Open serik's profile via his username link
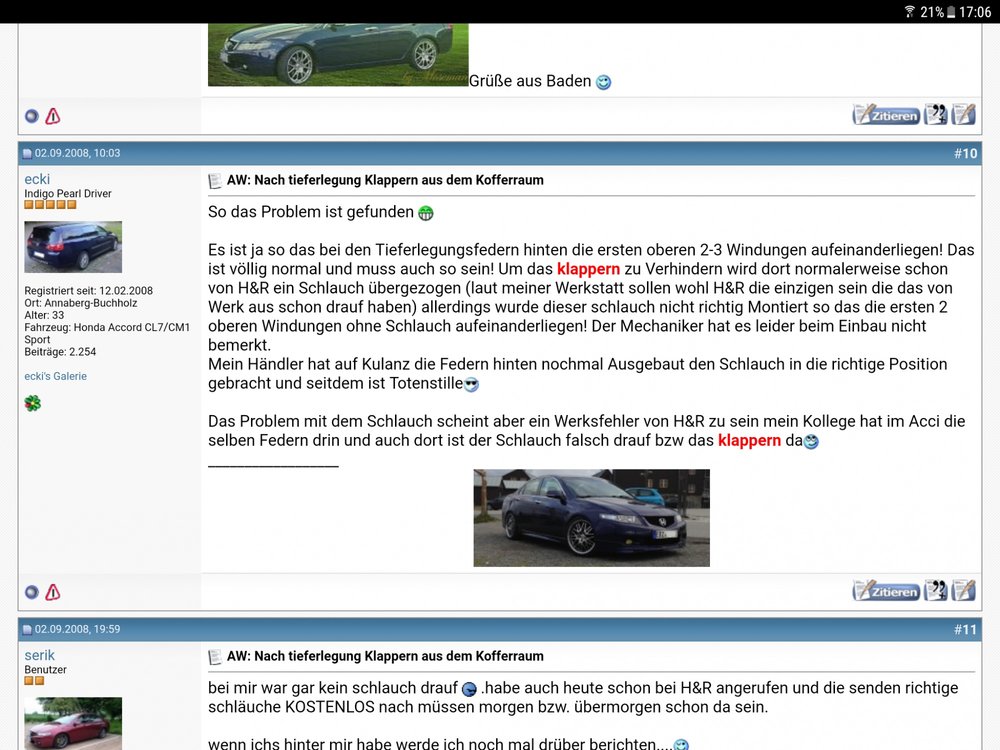 [x=39, y=654]
